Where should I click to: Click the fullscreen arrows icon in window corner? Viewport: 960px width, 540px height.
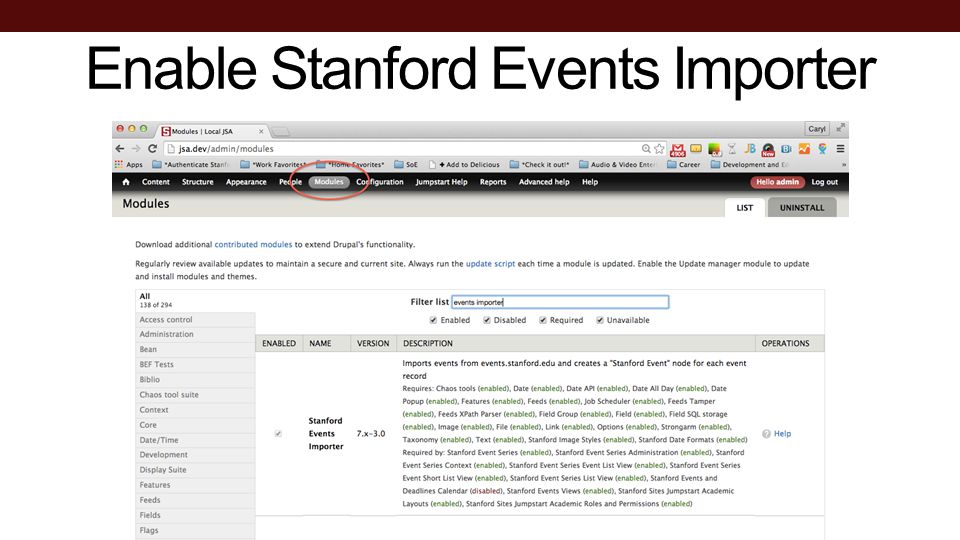[x=841, y=128]
